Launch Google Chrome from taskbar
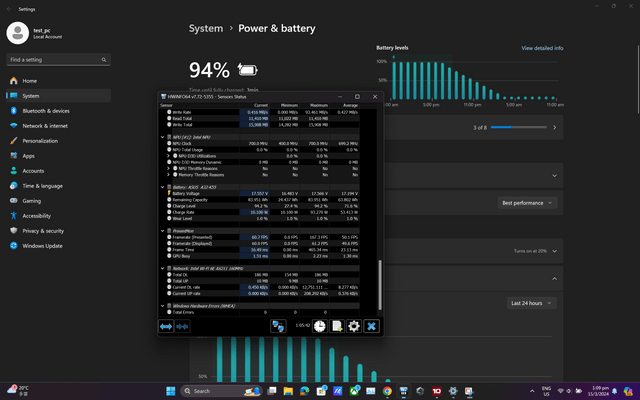The height and width of the screenshot is (400, 640). (387, 391)
